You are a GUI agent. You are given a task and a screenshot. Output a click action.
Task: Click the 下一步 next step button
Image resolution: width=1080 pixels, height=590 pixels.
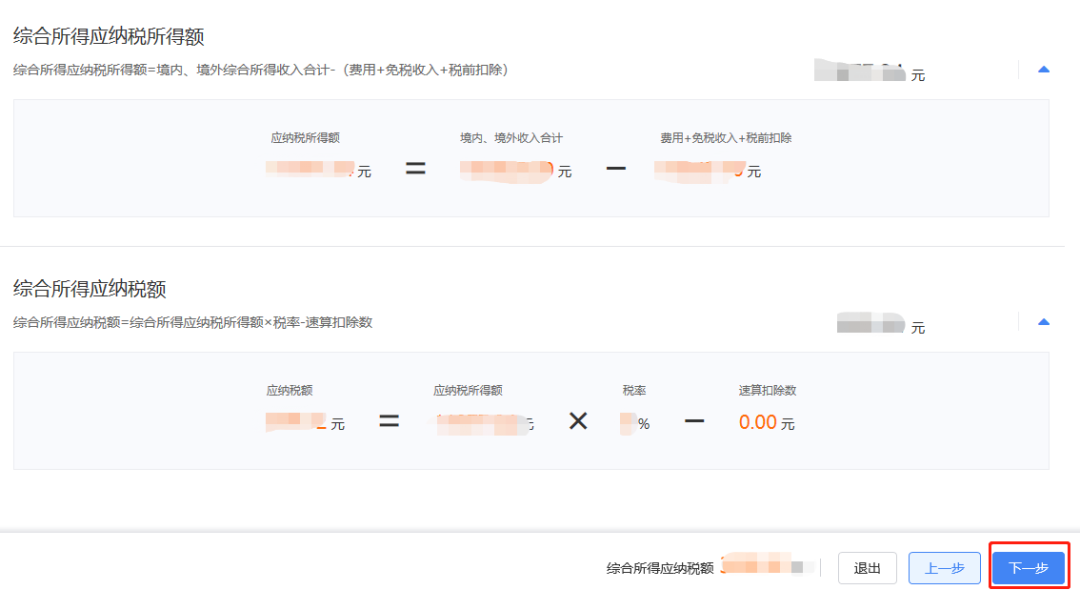click(x=1028, y=568)
